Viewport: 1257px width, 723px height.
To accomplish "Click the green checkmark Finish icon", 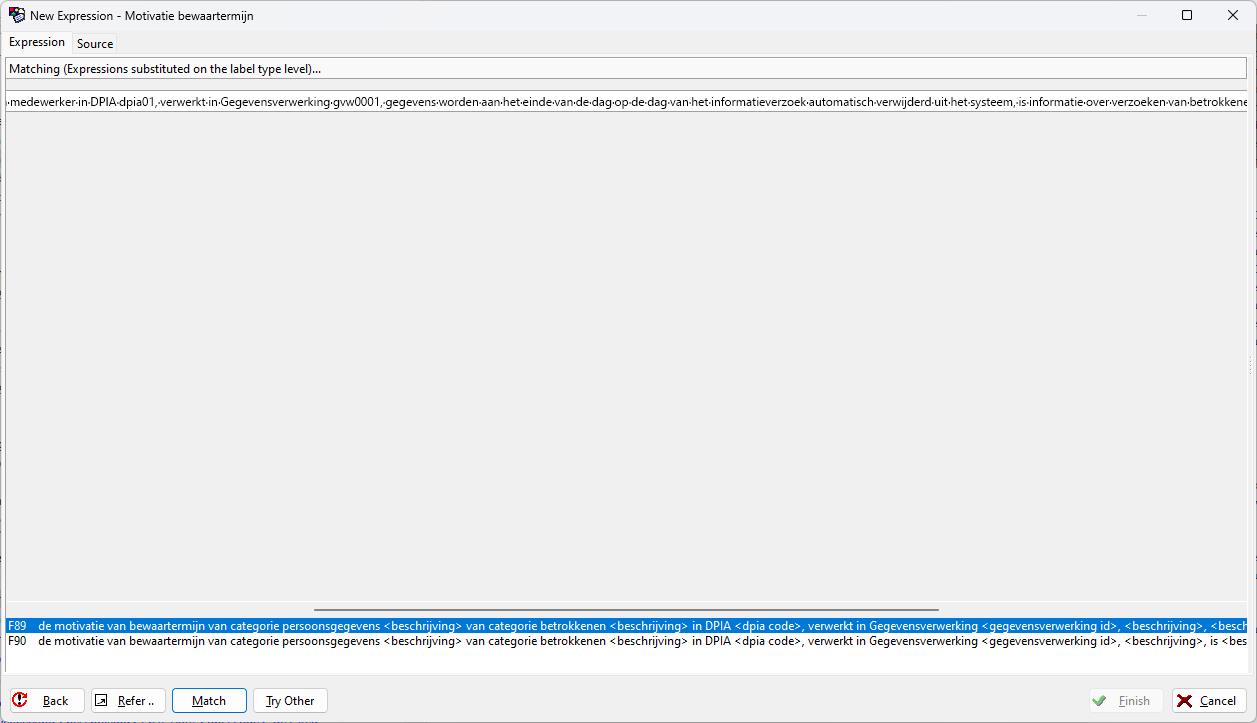I will 1100,701.
